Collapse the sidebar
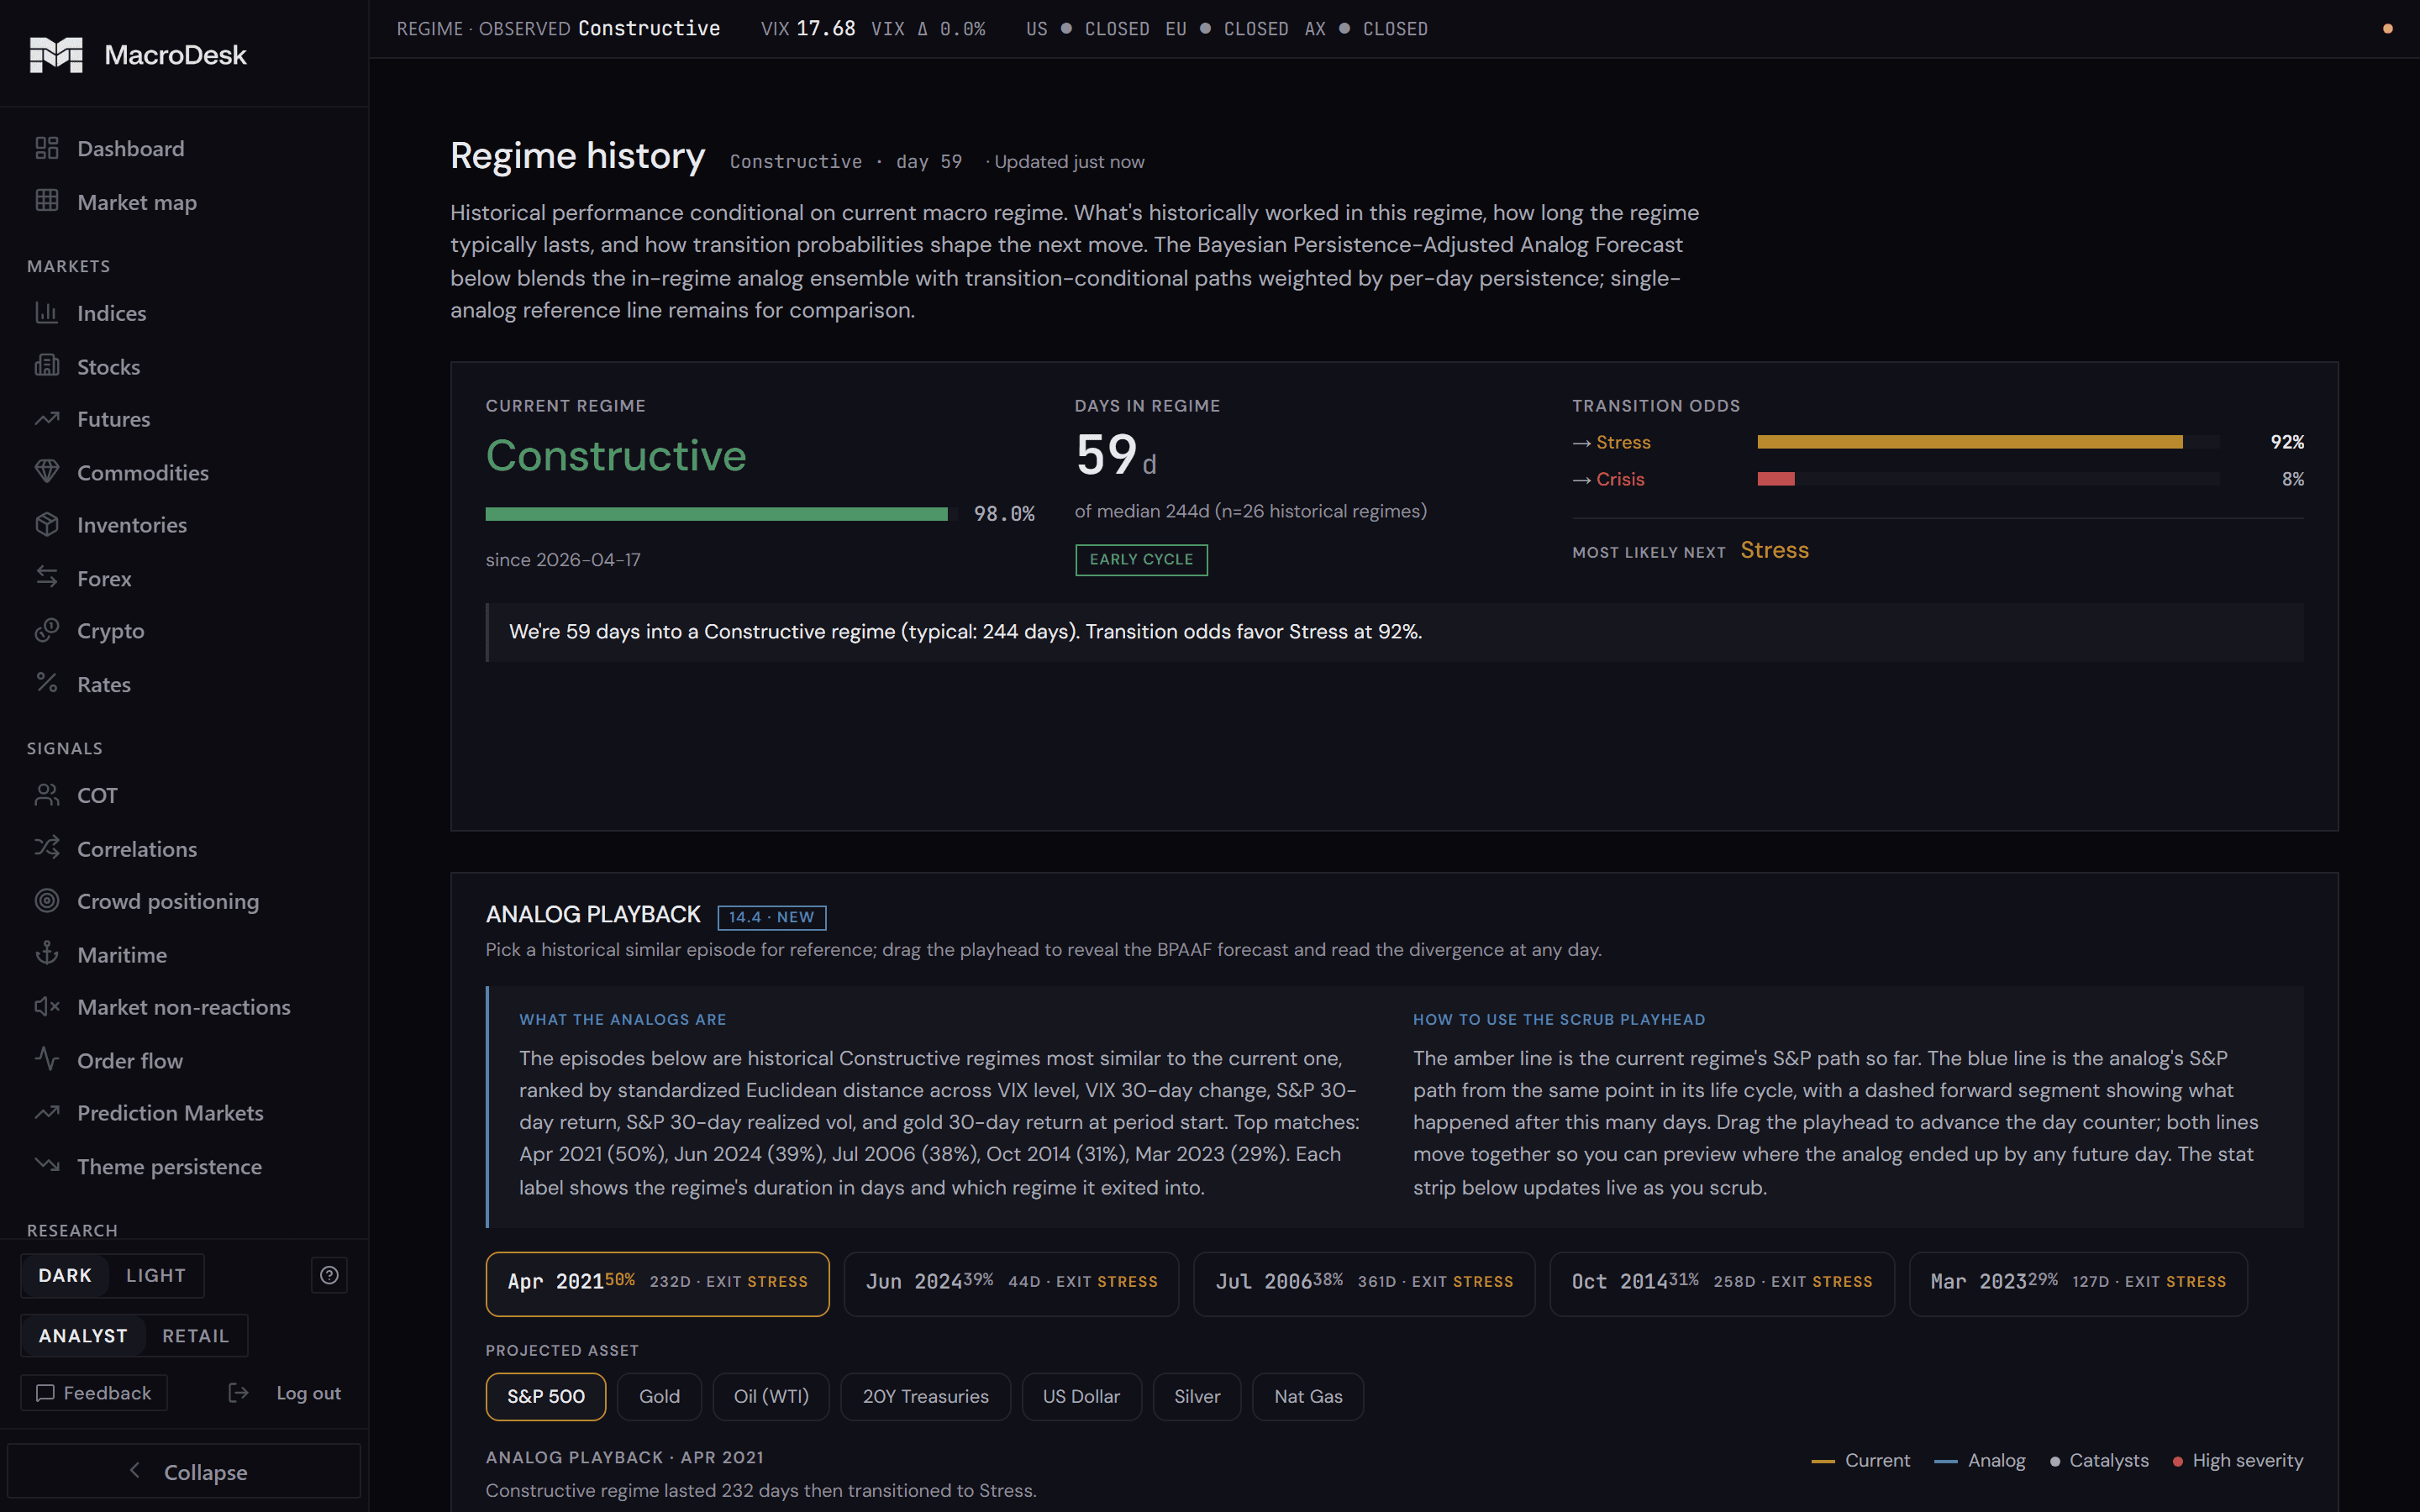 pyautogui.click(x=184, y=1471)
